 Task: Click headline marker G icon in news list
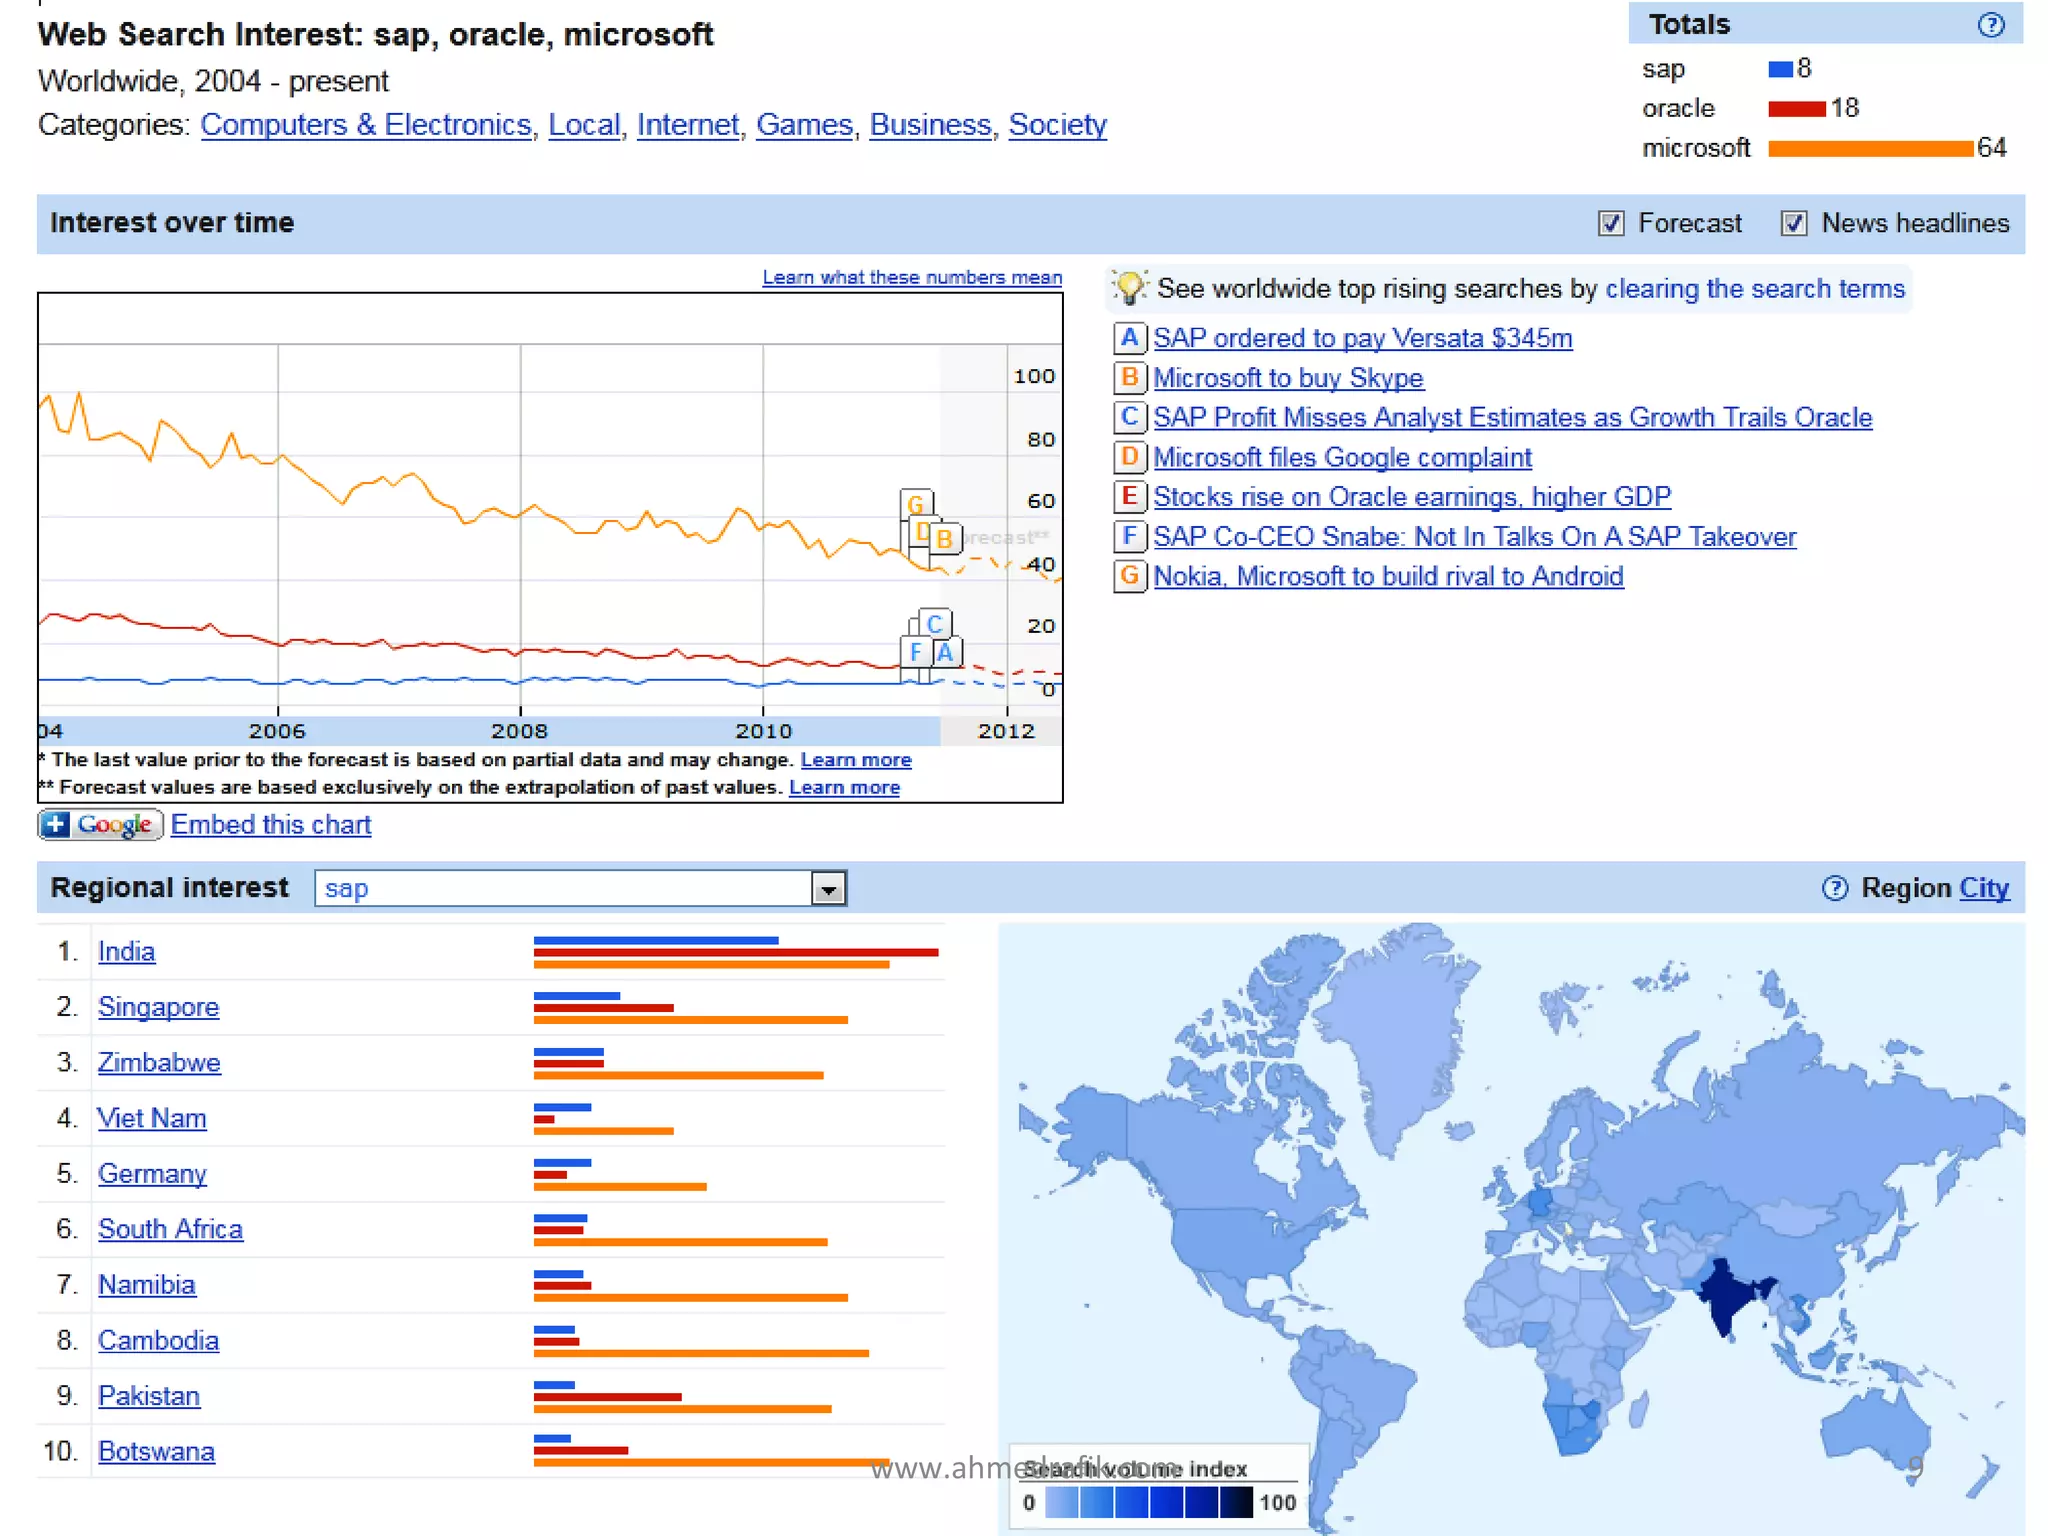(1129, 576)
